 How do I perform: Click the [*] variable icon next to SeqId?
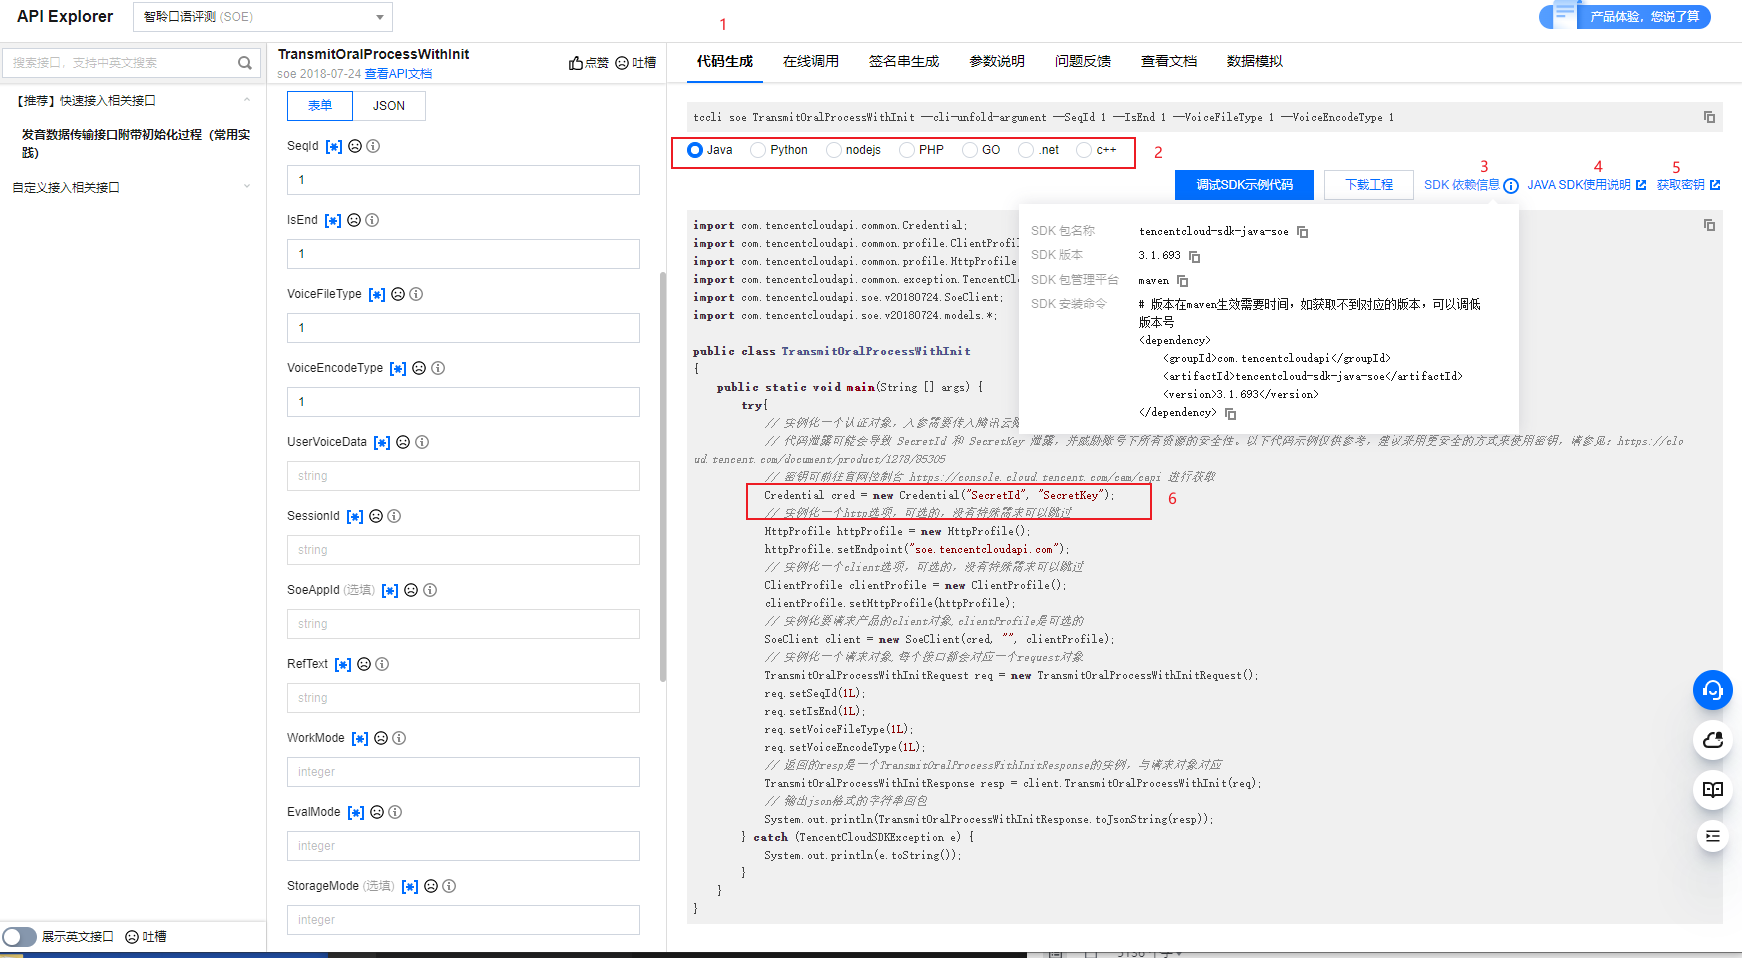(334, 146)
